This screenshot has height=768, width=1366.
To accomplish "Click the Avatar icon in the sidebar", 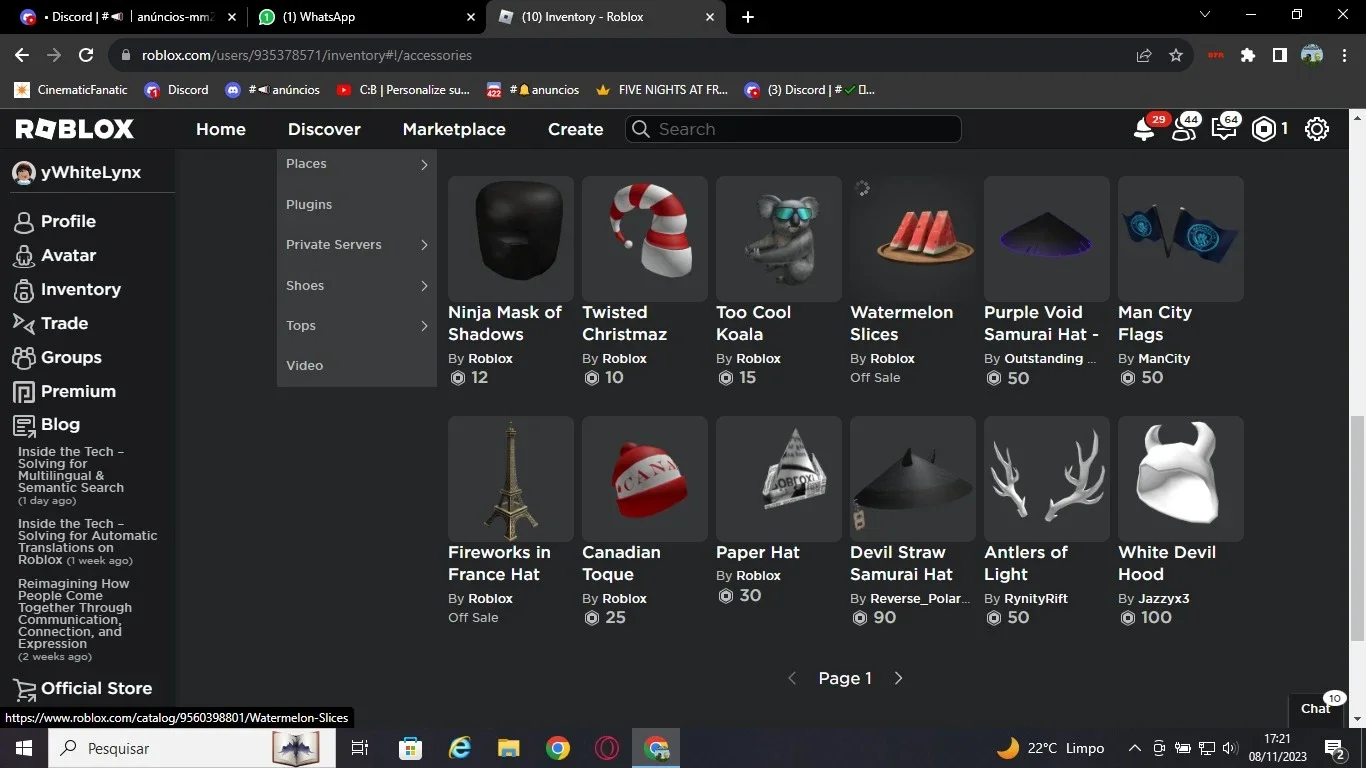I will [23, 256].
